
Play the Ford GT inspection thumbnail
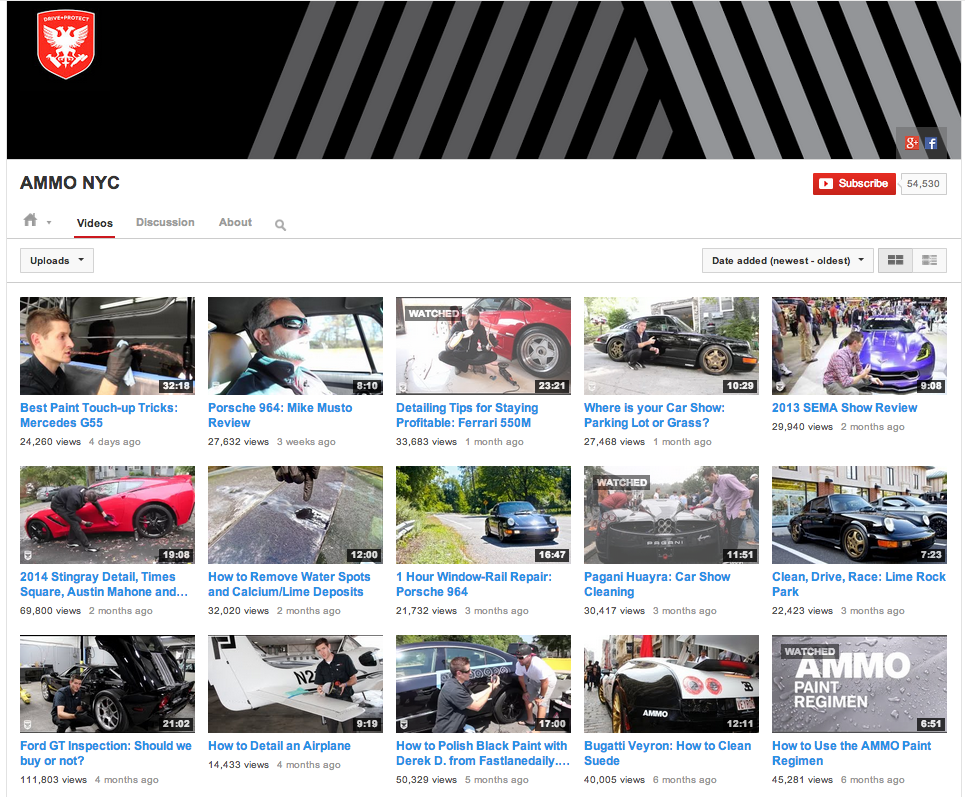(x=108, y=684)
